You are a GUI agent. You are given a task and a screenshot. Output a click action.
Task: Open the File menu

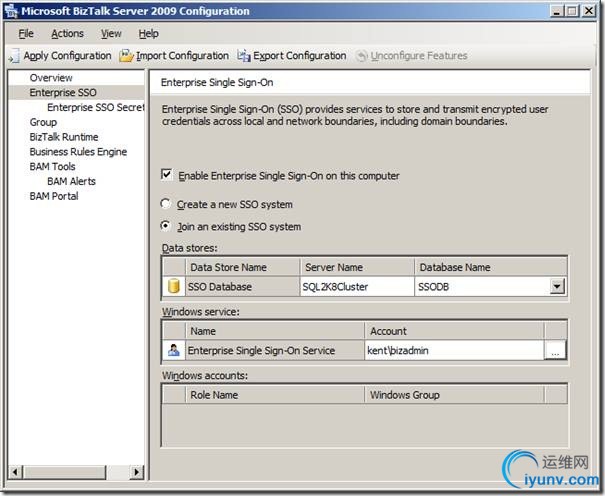pos(26,34)
